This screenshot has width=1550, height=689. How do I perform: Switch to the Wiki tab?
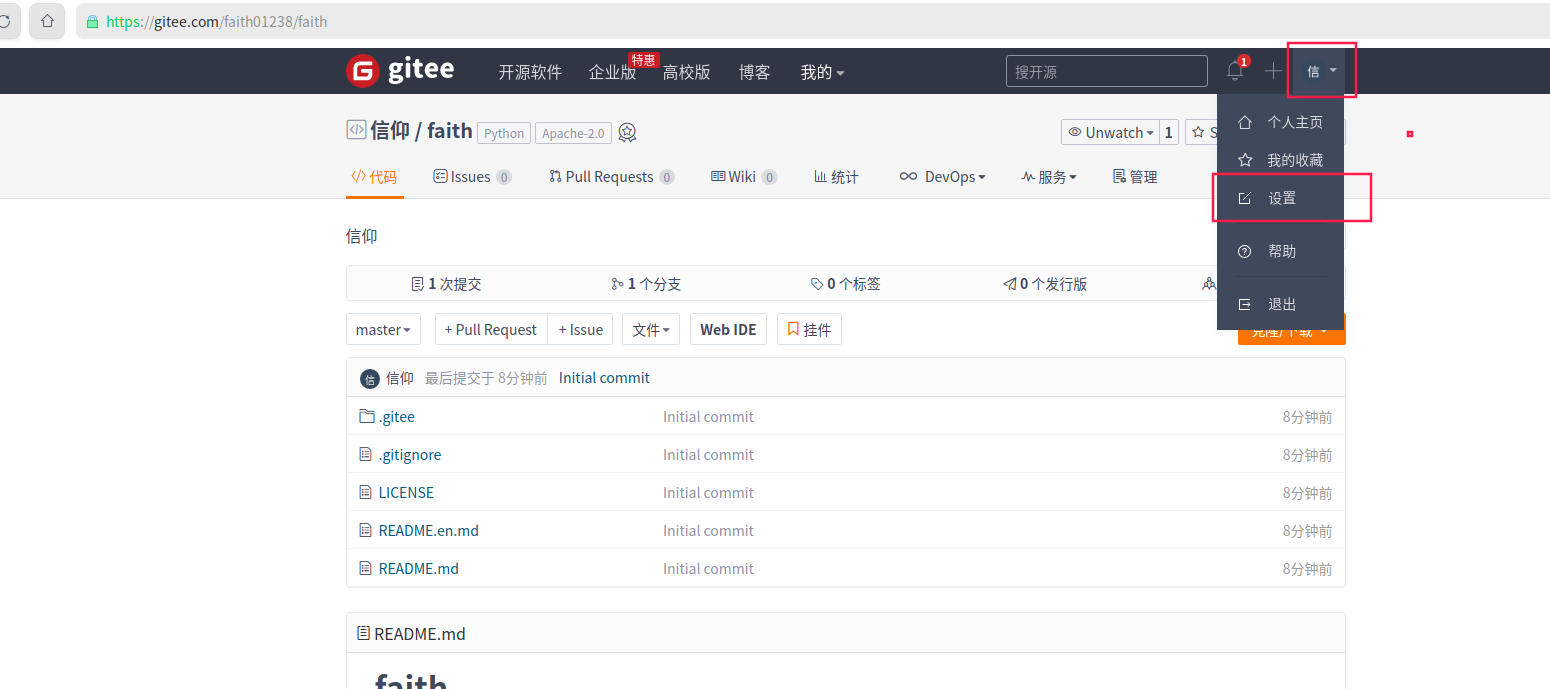pyautogui.click(x=744, y=177)
